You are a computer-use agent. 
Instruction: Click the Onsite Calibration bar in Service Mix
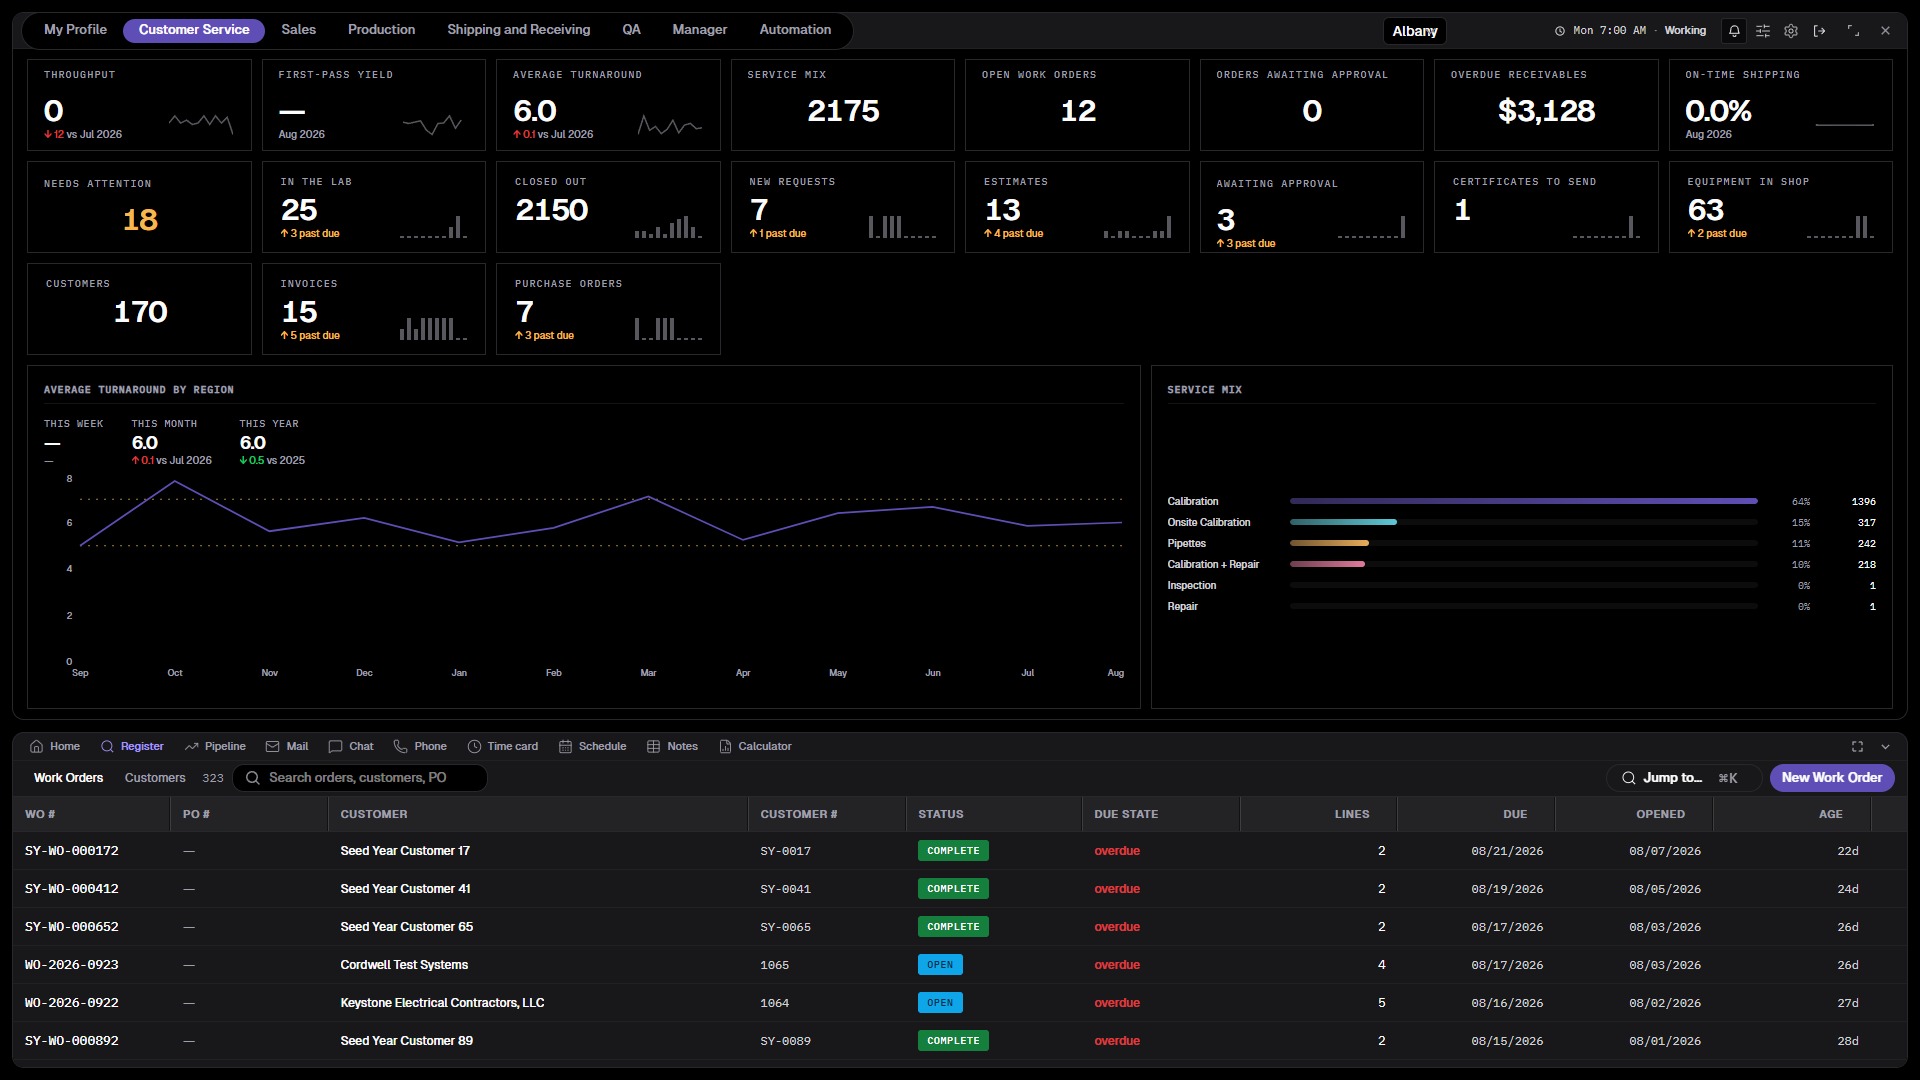[x=1343, y=522]
